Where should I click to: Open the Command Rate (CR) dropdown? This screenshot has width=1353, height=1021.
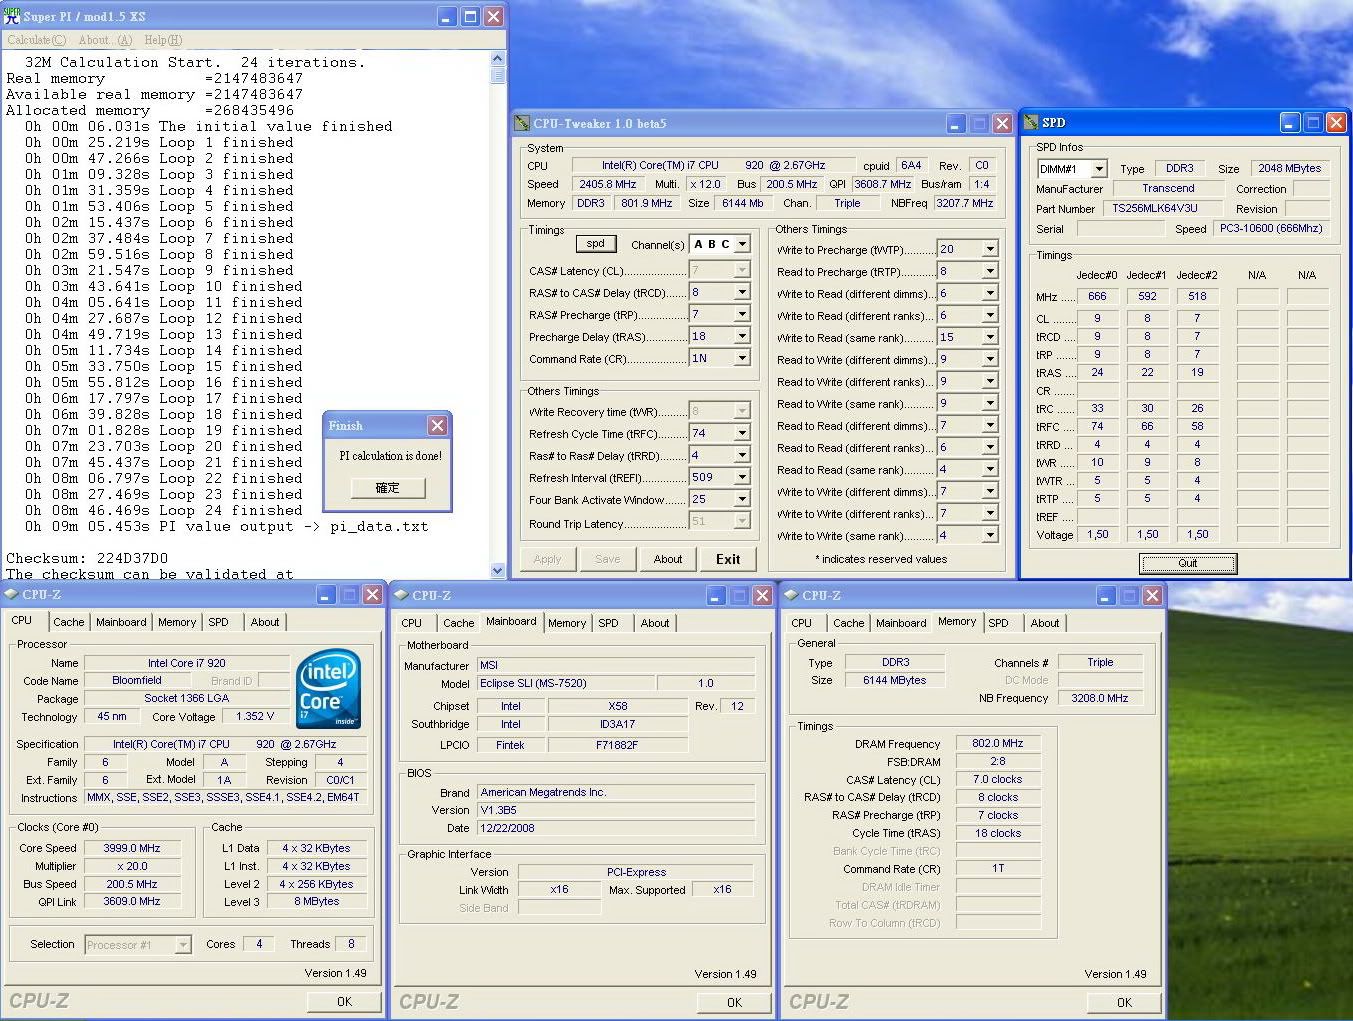742,358
